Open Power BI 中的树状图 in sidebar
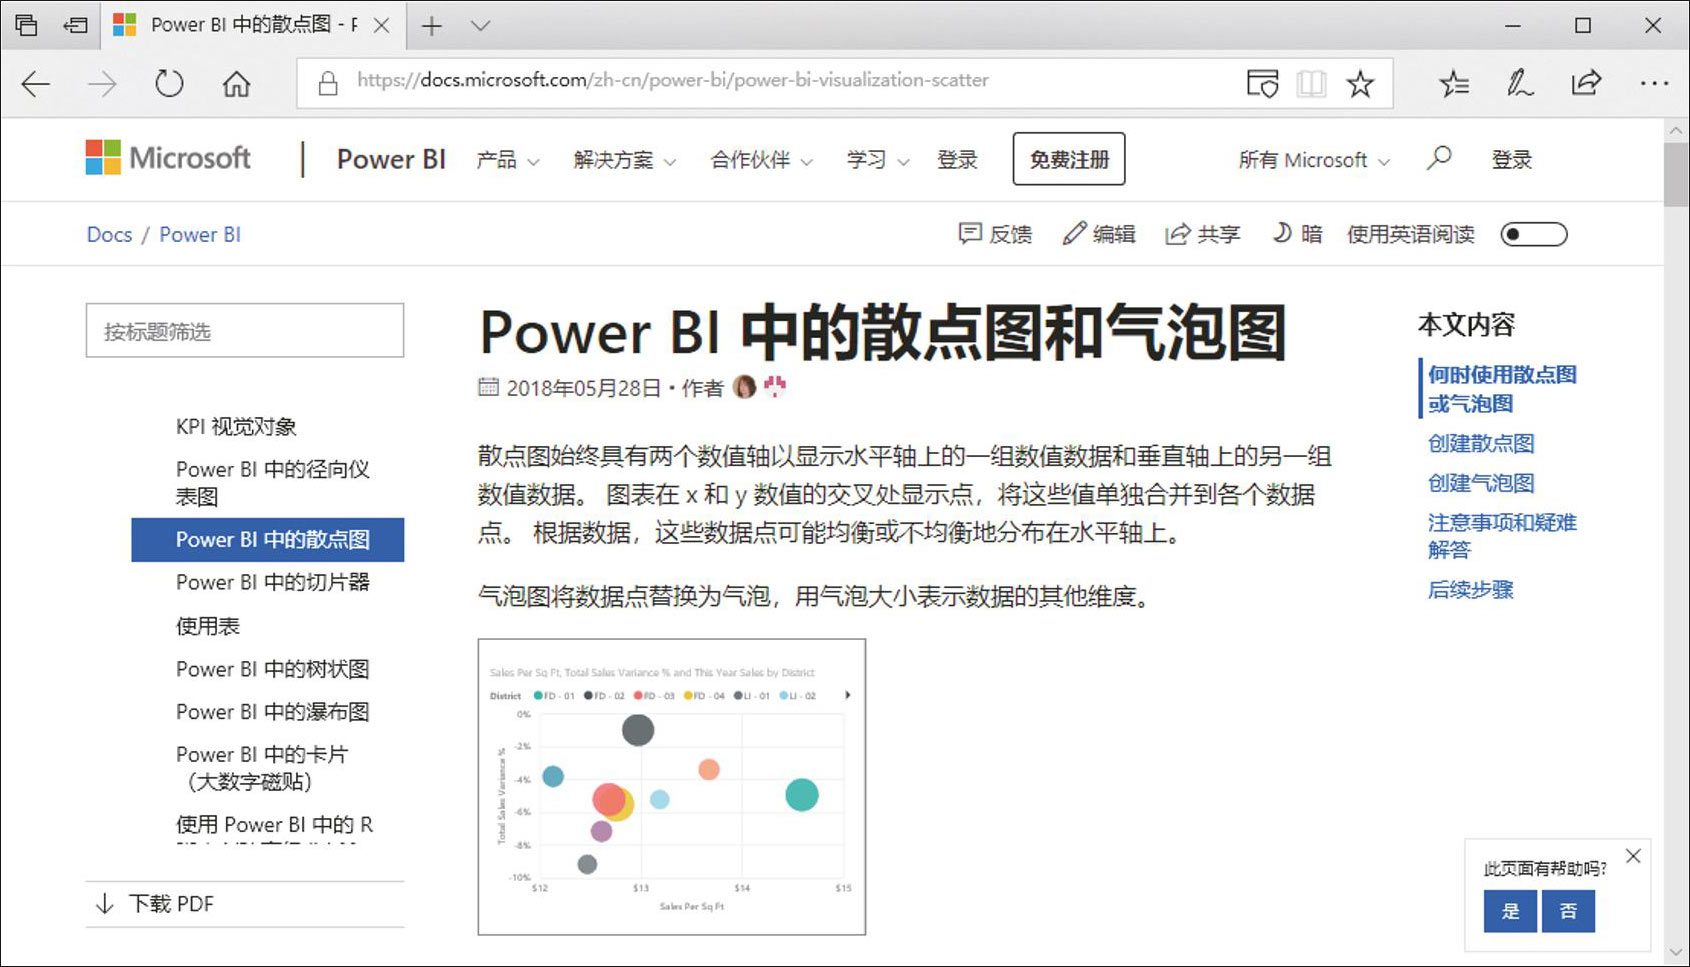The width and height of the screenshot is (1690, 967). point(273,669)
